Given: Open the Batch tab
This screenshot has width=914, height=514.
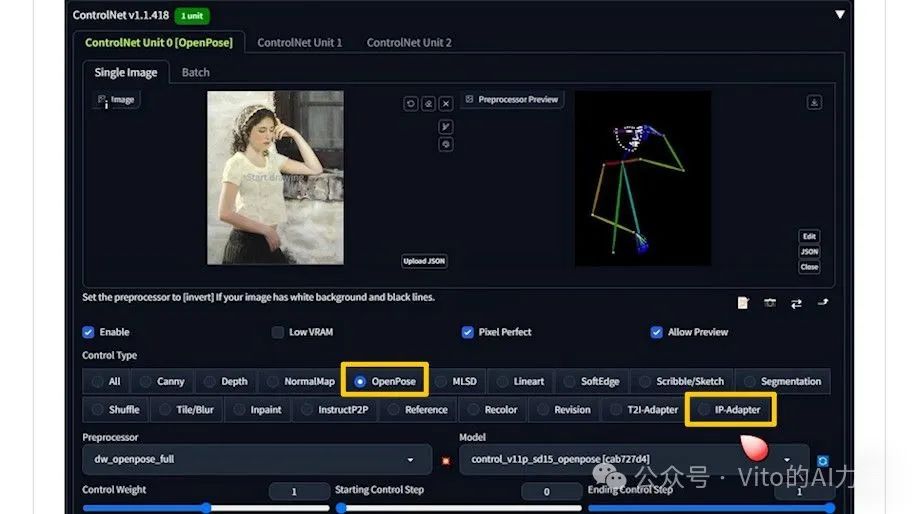Looking at the screenshot, I should (x=195, y=72).
